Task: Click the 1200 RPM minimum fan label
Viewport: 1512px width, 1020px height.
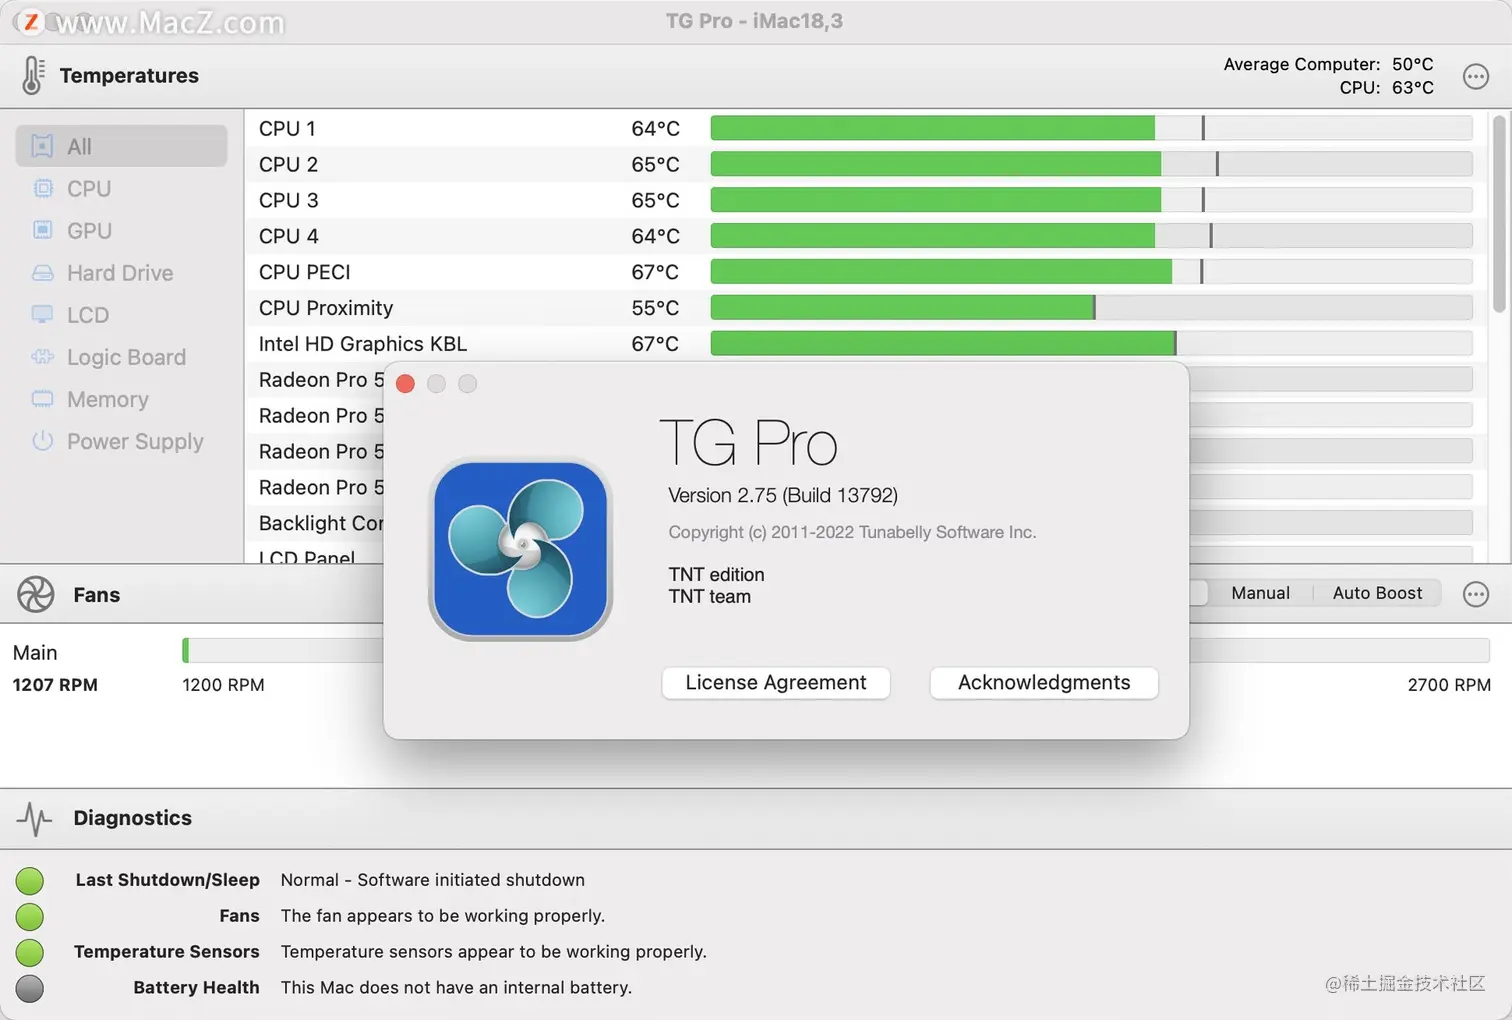Action: 223,685
